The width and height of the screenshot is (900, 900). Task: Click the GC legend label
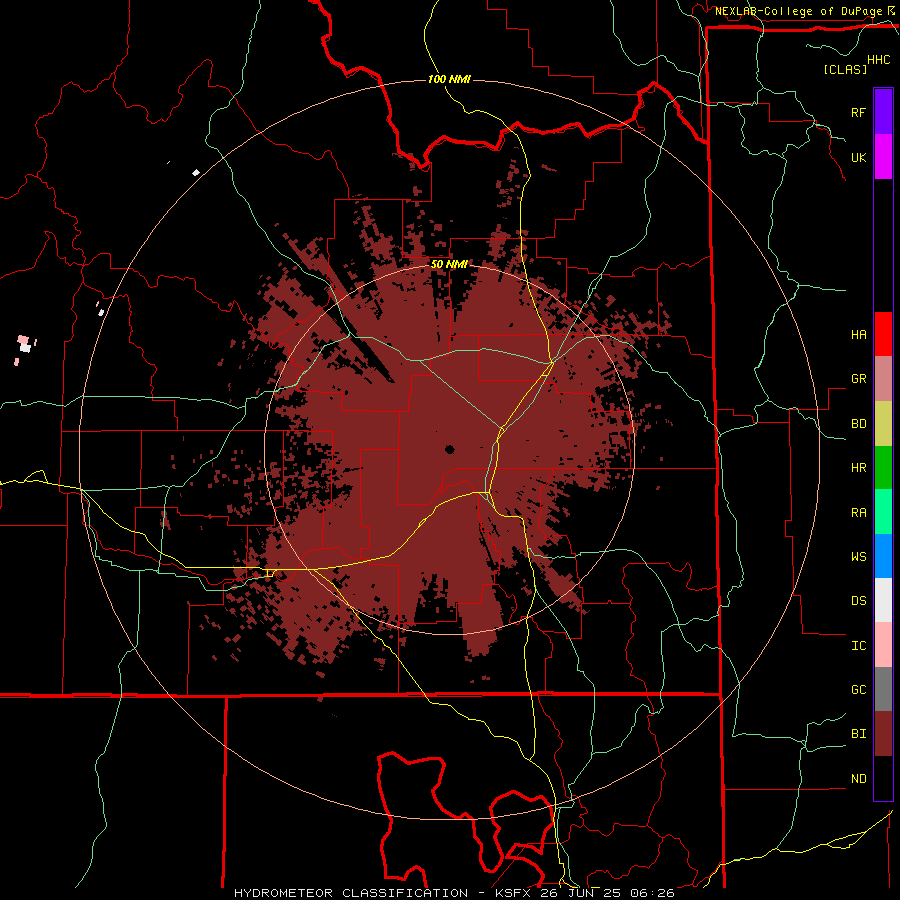pyautogui.click(x=858, y=690)
